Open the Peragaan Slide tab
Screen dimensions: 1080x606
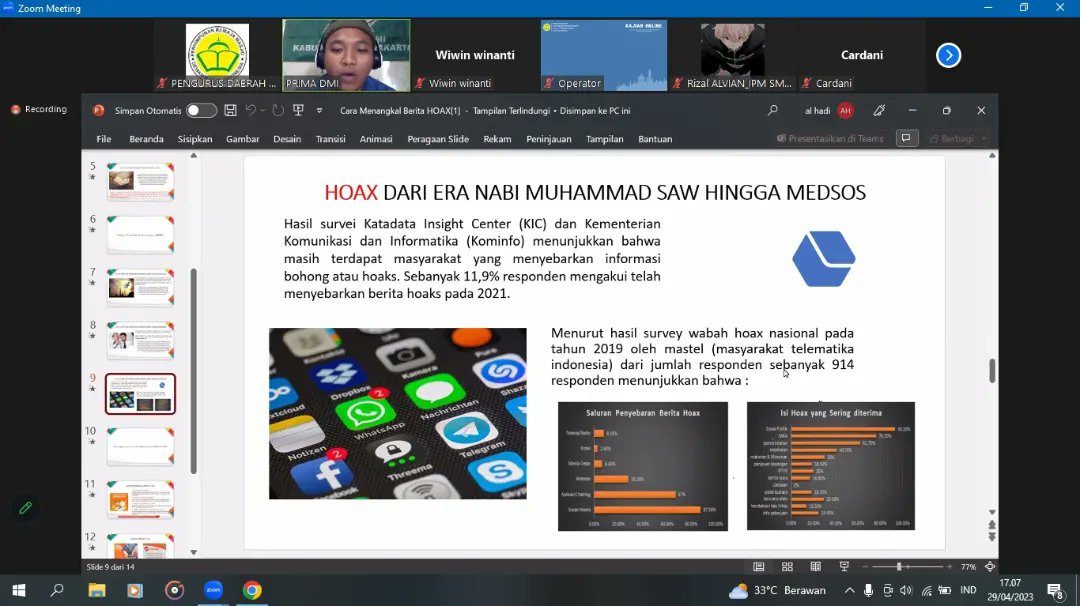click(438, 138)
